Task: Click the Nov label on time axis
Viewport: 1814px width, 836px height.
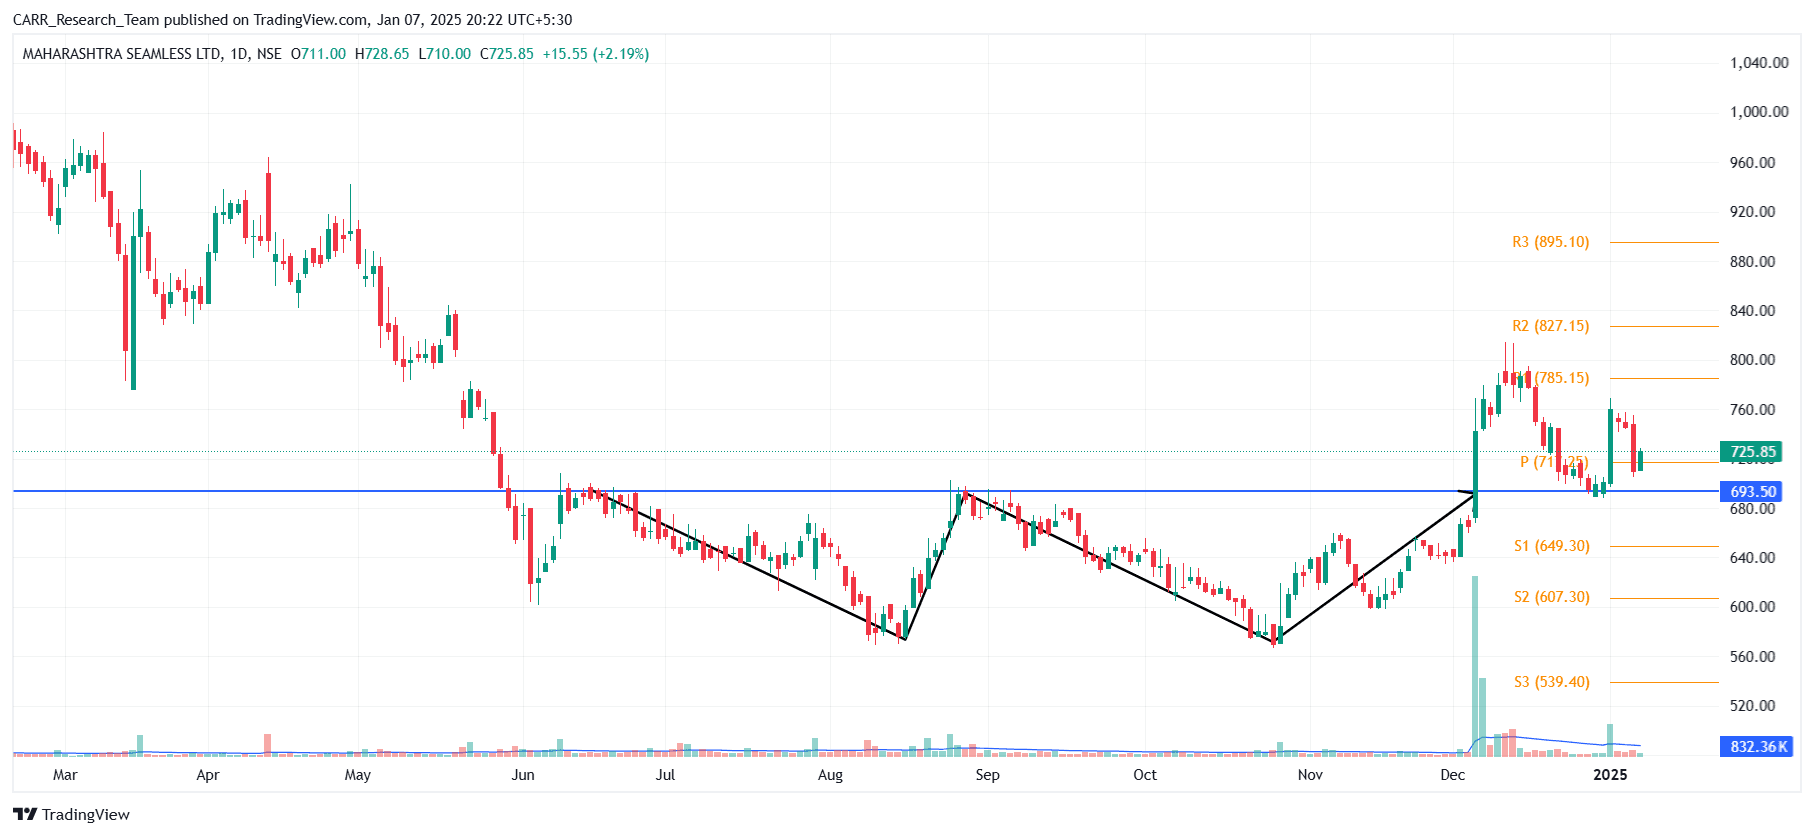Action: pos(1310,775)
